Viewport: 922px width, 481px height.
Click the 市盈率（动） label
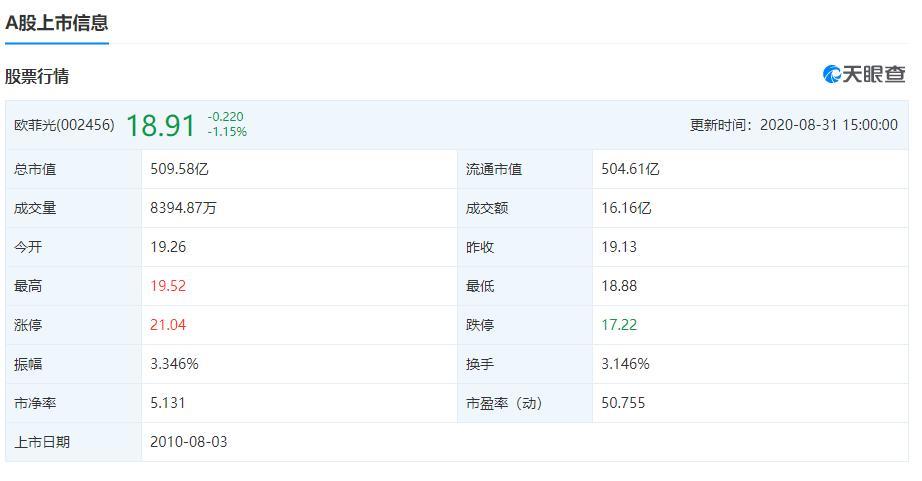504,403
